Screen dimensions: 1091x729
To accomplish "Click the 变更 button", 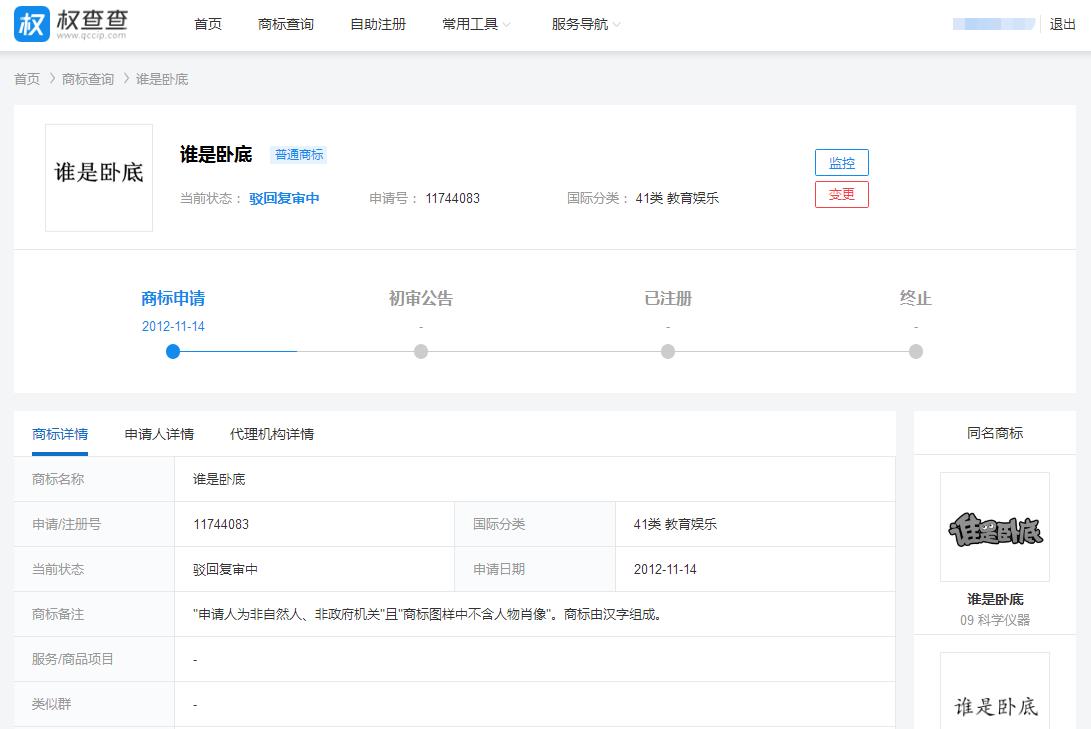I will (x=841, y=194).
